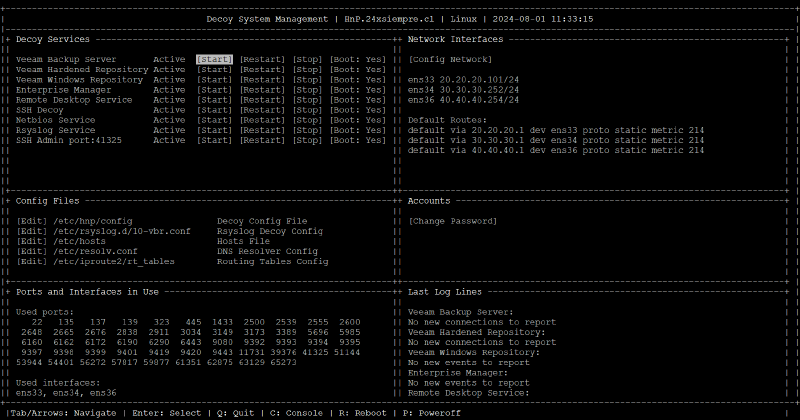Edit /etc/rsyslog.d/10-vbr.conf file
This screenshot has height=420, width=800.
(32, 231)
